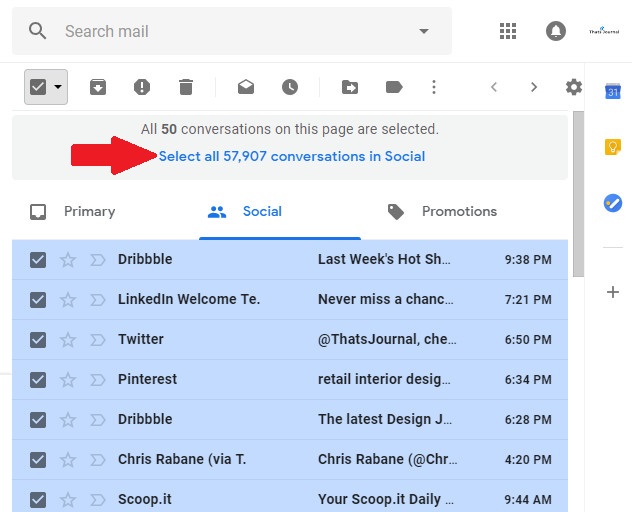This screenshot has height=512, width=632.
Task: Click the Twitter sender name
Action: tap(141, 339)
